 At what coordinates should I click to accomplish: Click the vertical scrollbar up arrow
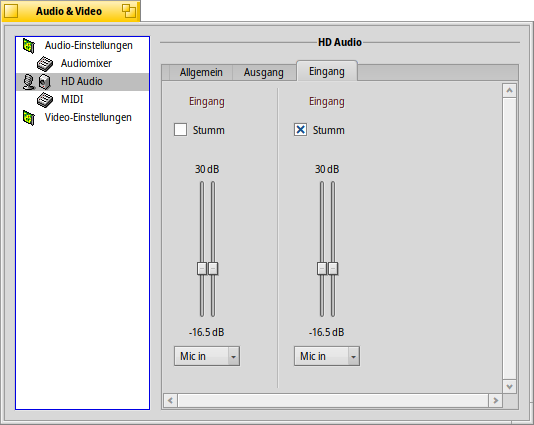click(x=509, y=91)
